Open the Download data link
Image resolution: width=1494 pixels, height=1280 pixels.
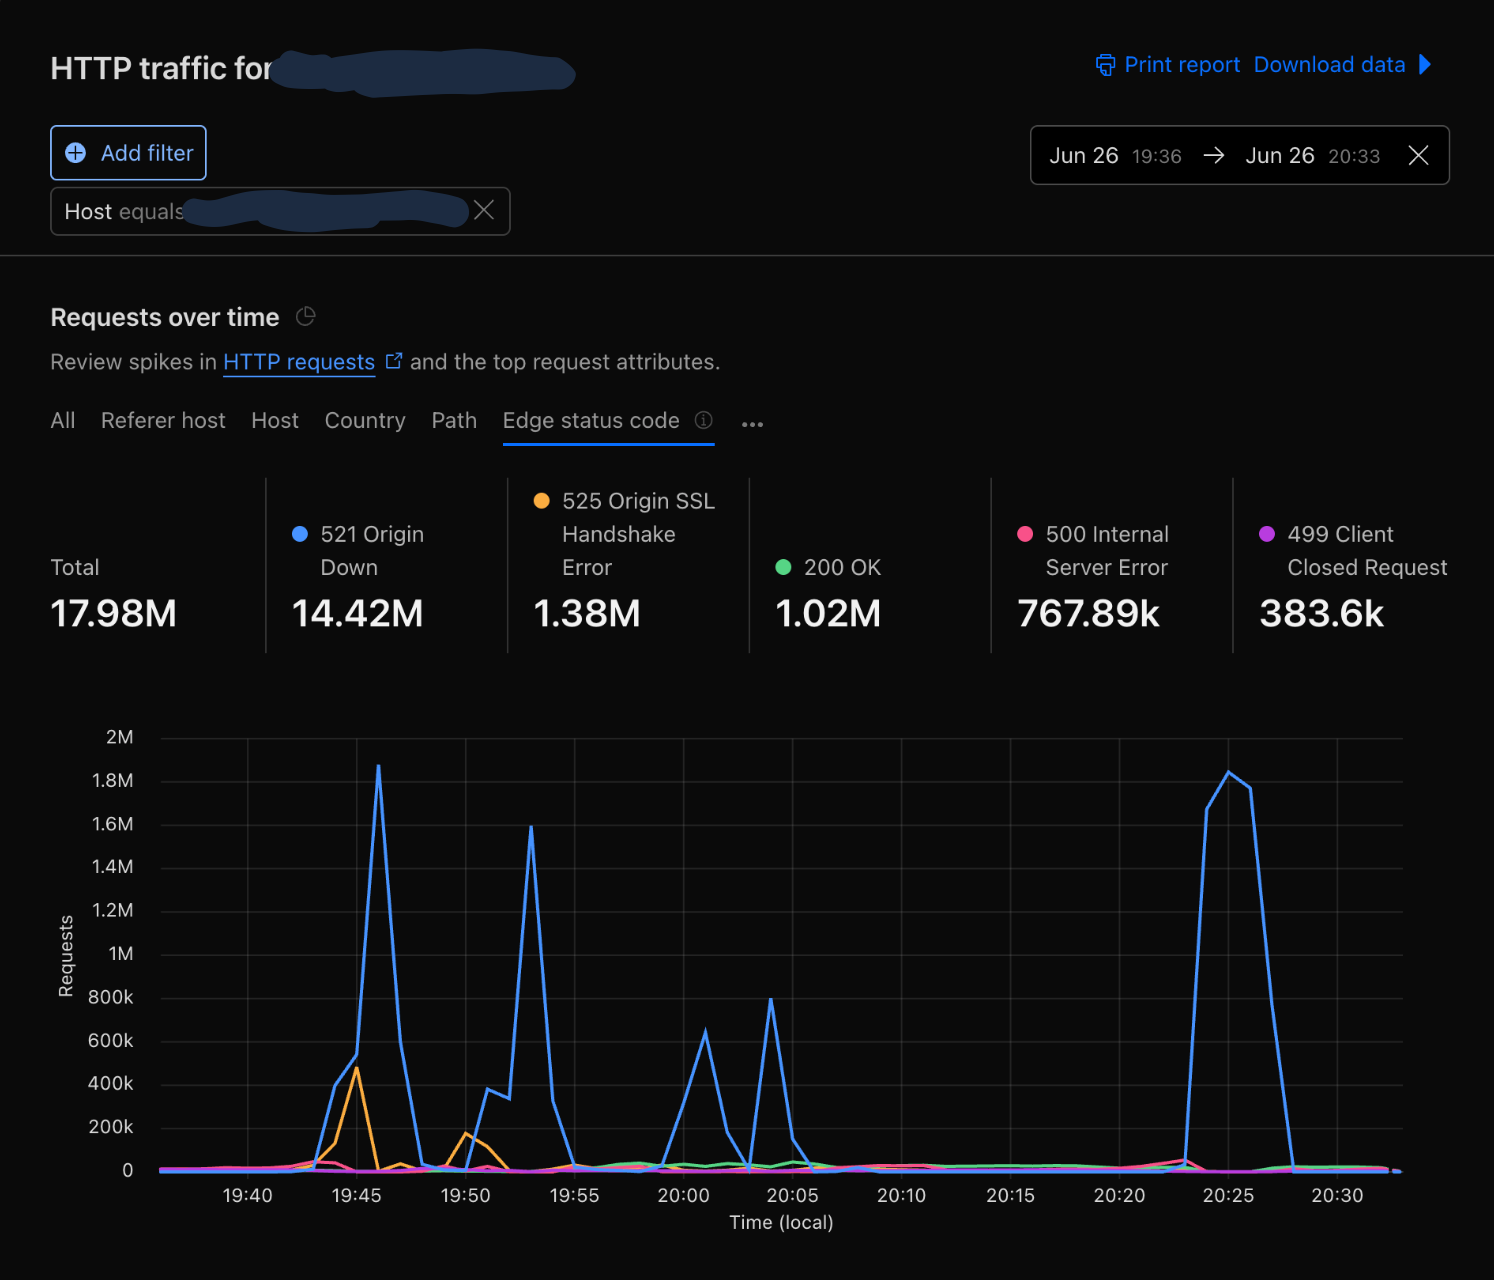(1329, 64)
